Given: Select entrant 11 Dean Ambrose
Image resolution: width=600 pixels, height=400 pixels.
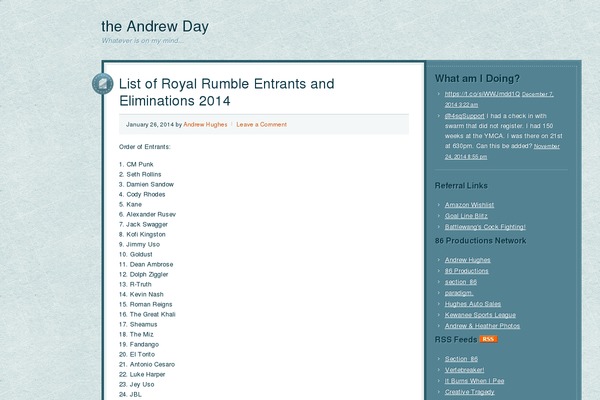Looking at the screenshot, I should pos(146,264).
